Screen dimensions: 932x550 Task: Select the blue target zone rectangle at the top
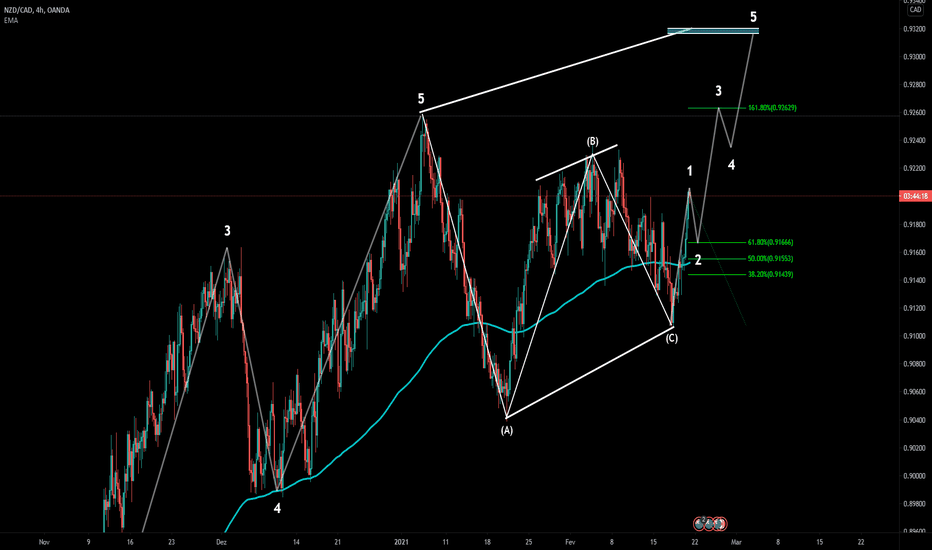point(713,31)
